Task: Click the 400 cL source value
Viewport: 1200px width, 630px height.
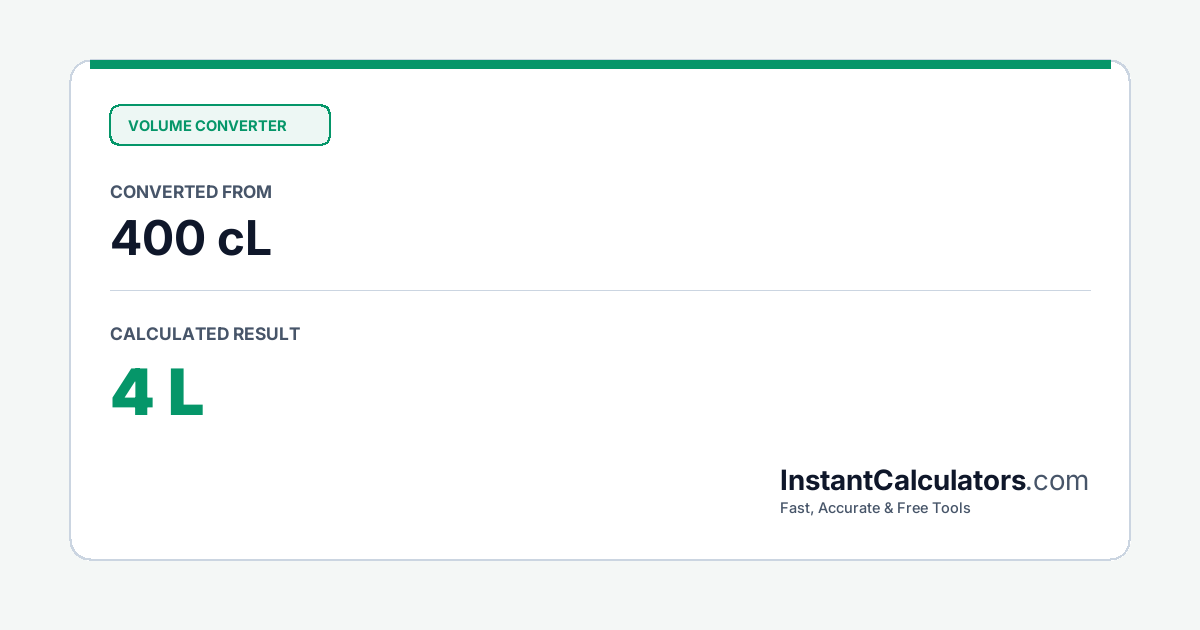Action: point(191,239)
